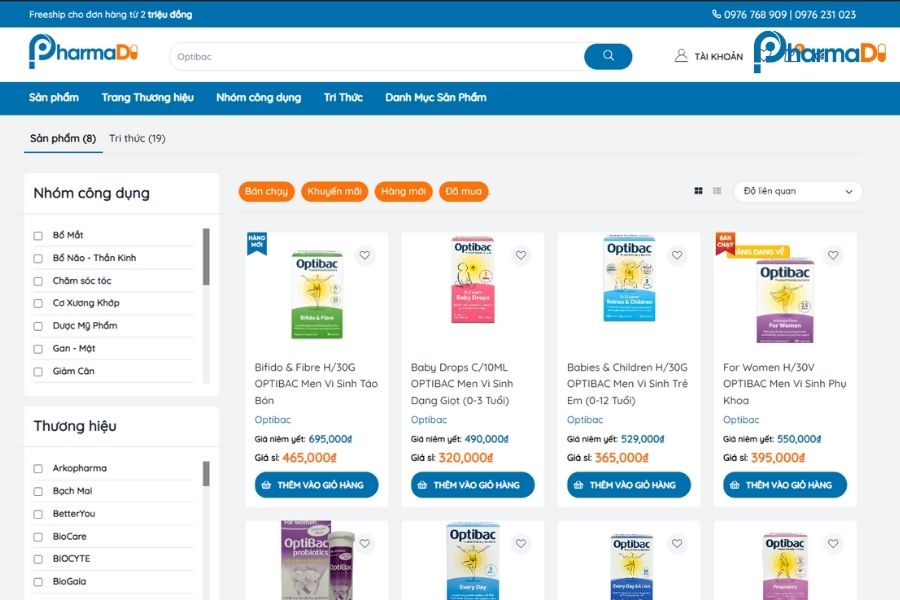Switch to list view layout
900x600 pixels.
coord(717,191)
